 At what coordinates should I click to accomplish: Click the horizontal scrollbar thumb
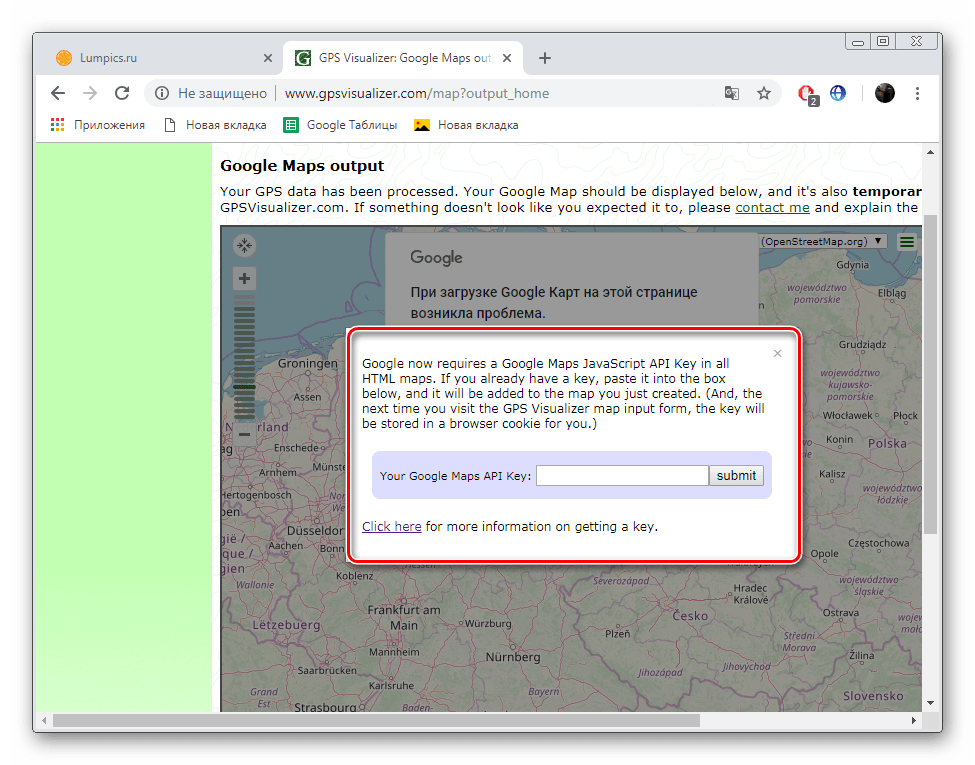pos(376,720)
